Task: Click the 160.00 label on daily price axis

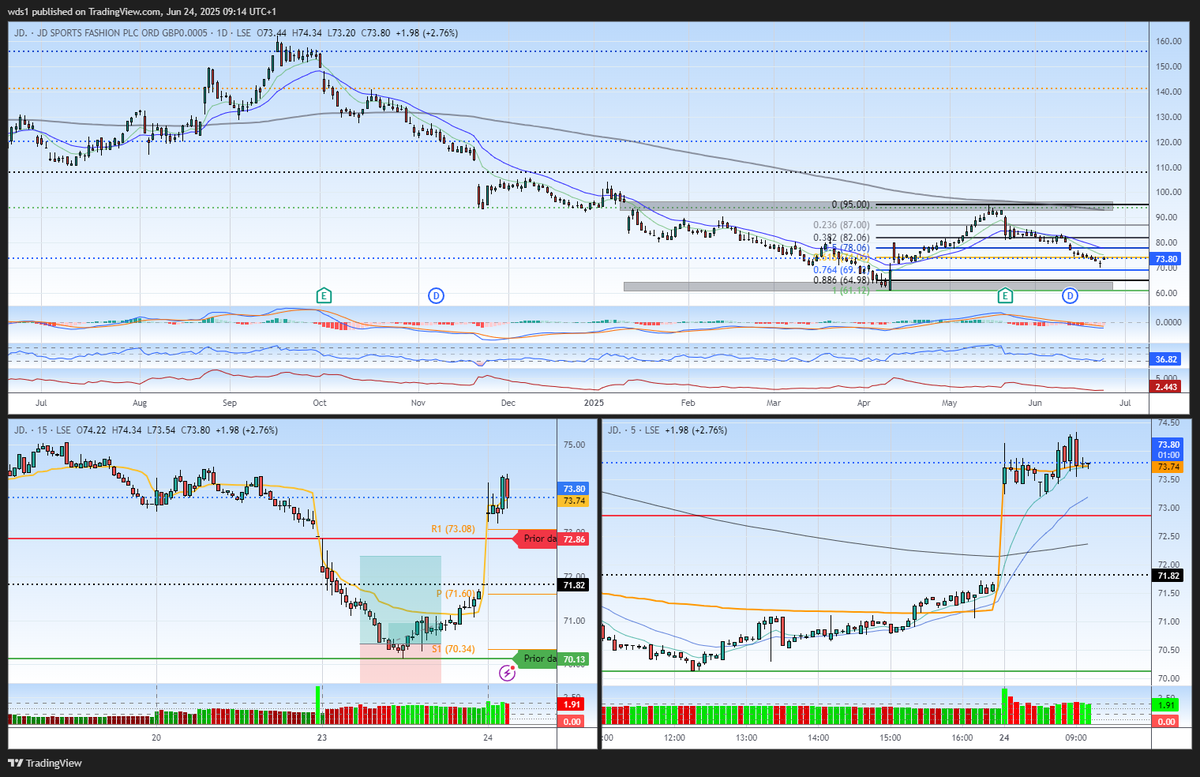Action: pyautogui.click(x=1170, y=41)
